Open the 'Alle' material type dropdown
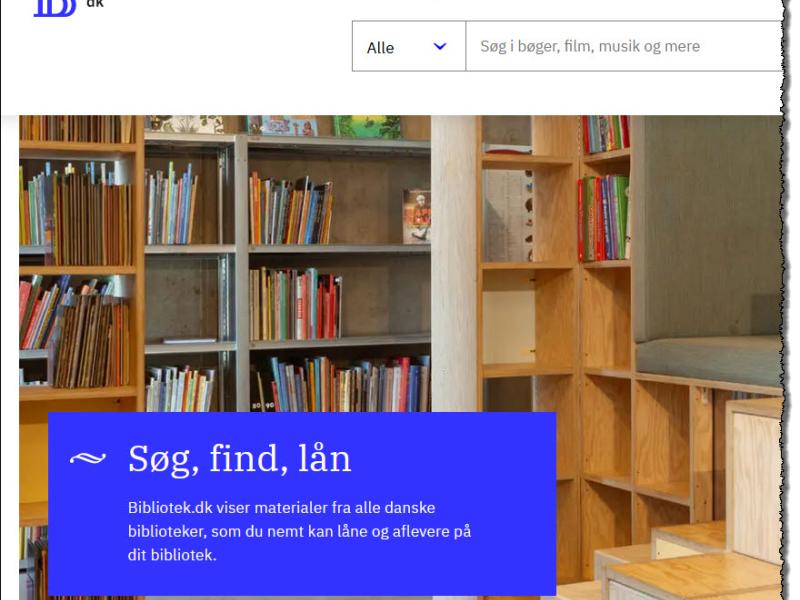 [409, 46]
